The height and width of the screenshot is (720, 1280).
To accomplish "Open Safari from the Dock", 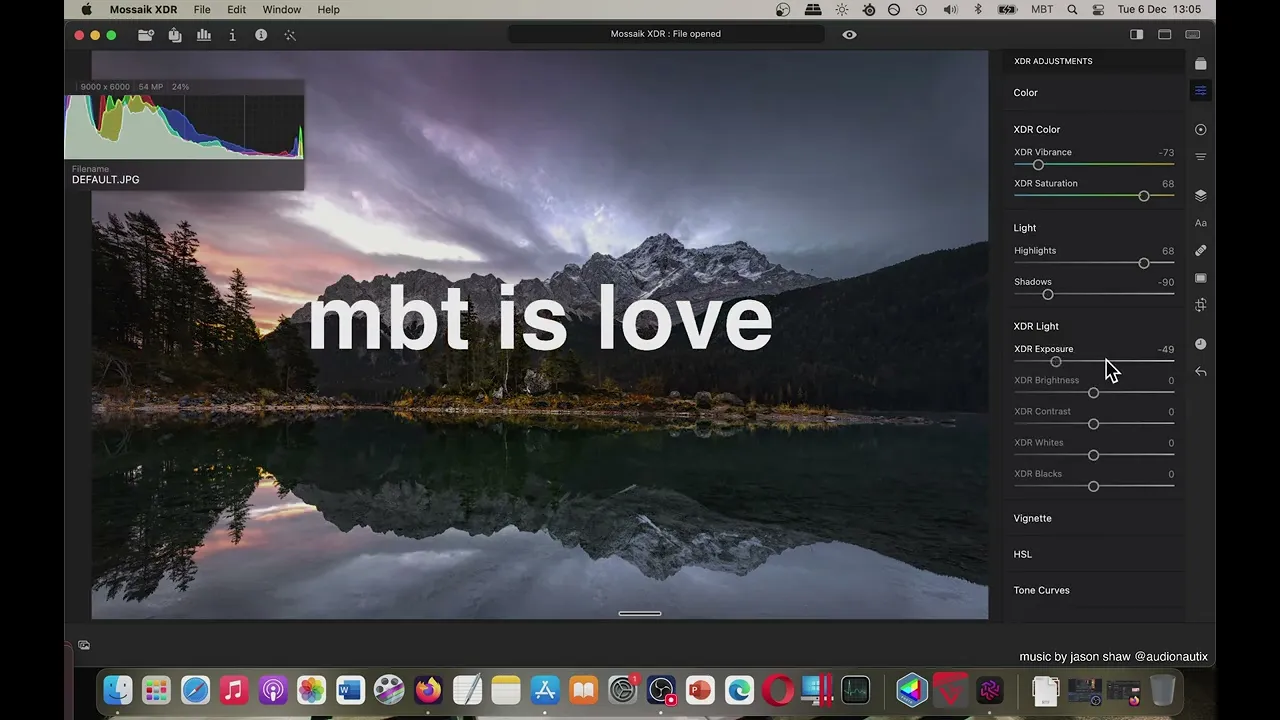I will (x=195, y=690).
